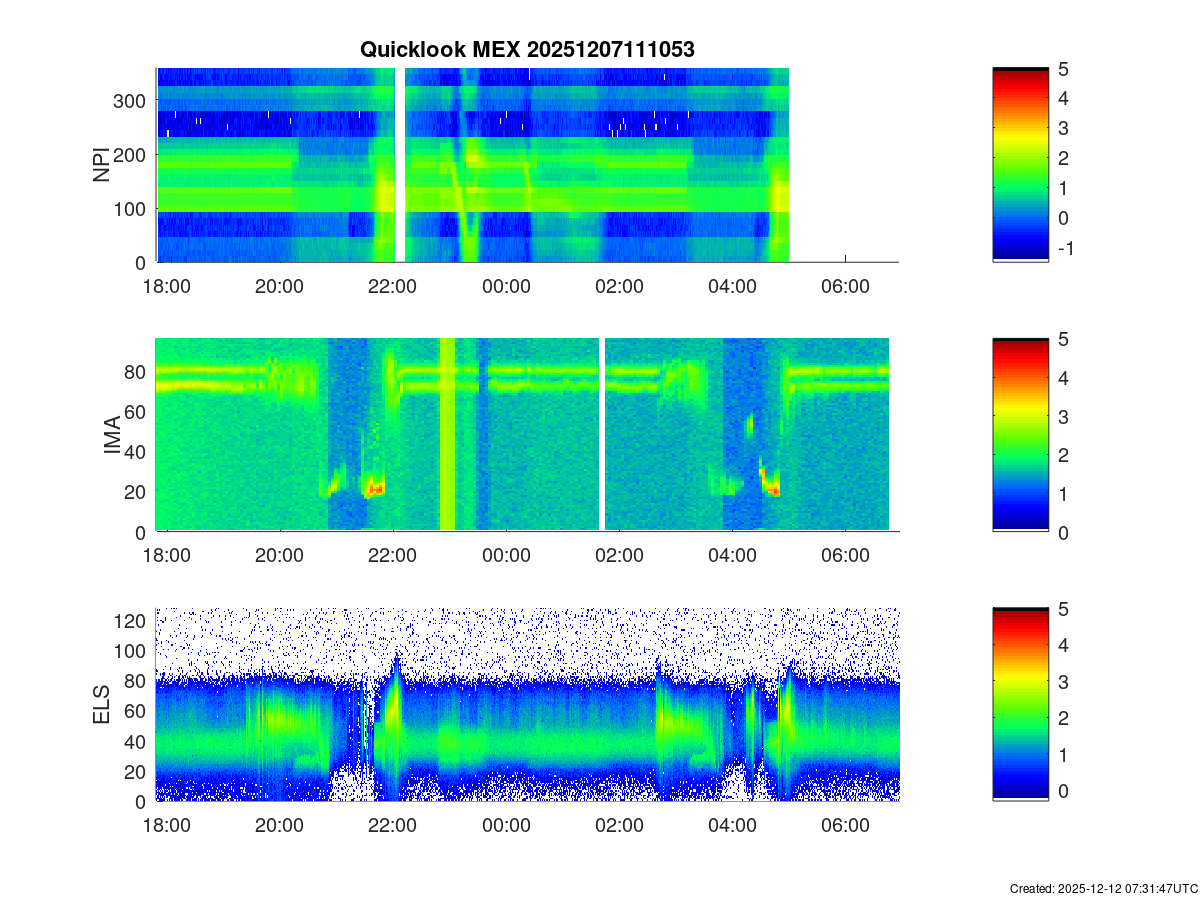Select the NPI y-axis label
1200x900 pixels.
coord(102,165)
